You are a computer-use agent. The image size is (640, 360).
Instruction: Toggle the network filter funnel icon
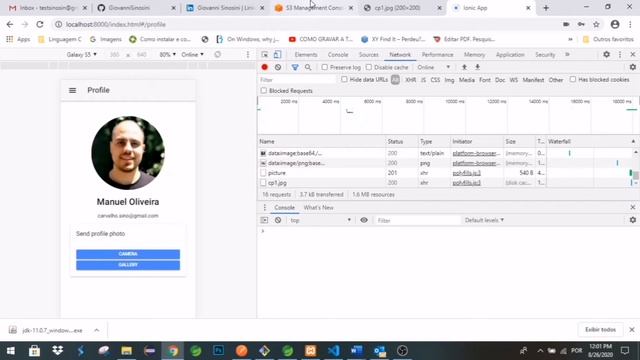tap(295, 67)
